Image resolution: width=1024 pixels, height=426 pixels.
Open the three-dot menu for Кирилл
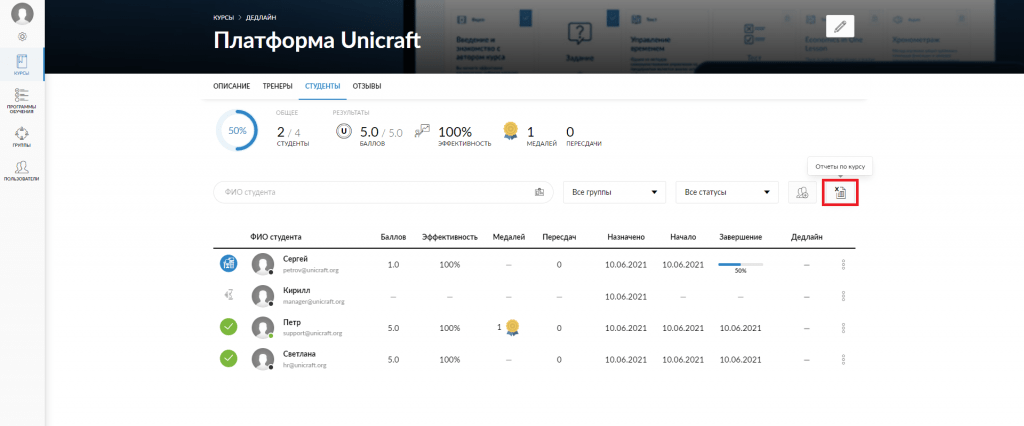click(843, 296)
